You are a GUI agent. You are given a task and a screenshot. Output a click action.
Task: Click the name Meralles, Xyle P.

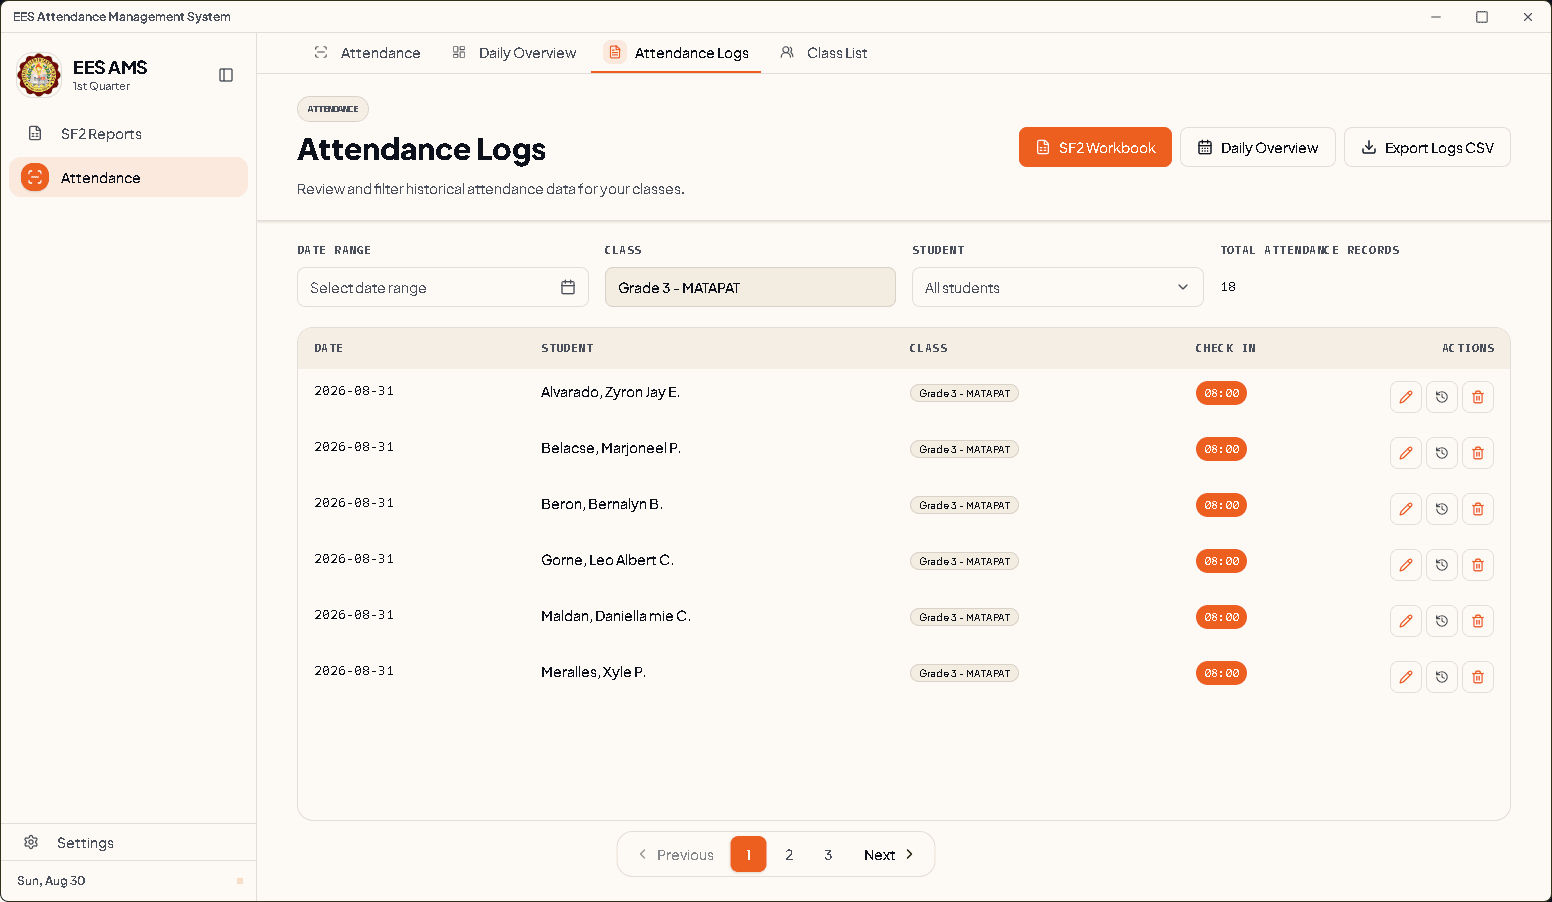click(593, 672)
